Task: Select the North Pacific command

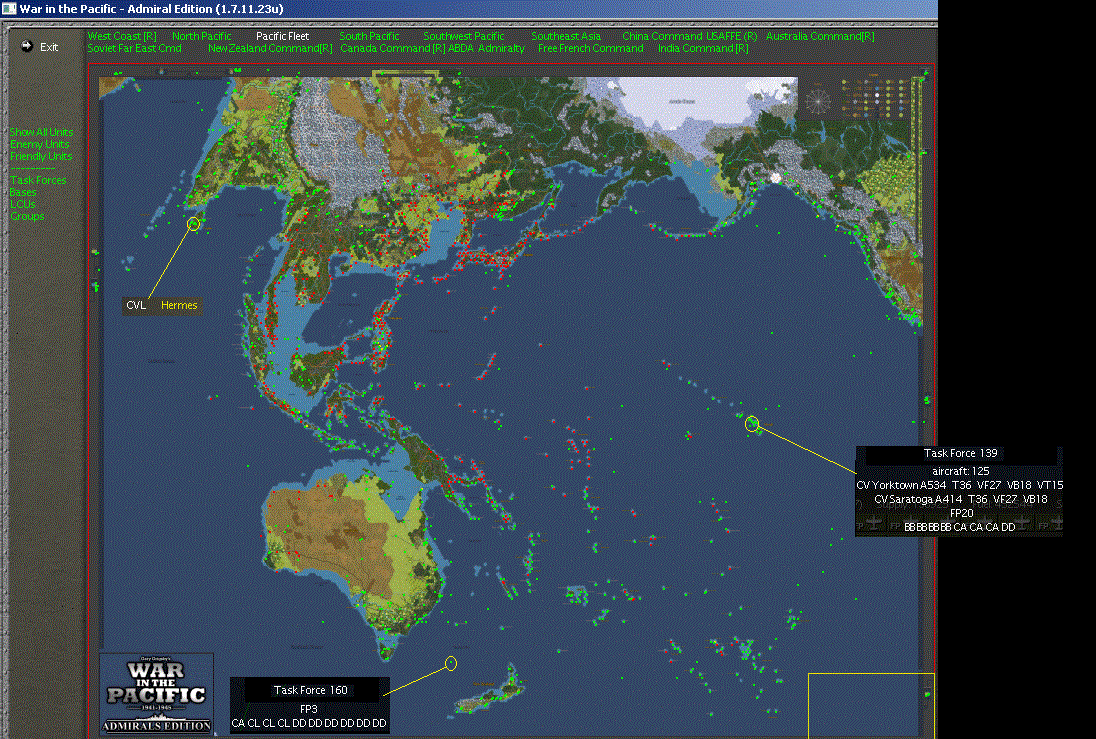Action: (201, 36)
